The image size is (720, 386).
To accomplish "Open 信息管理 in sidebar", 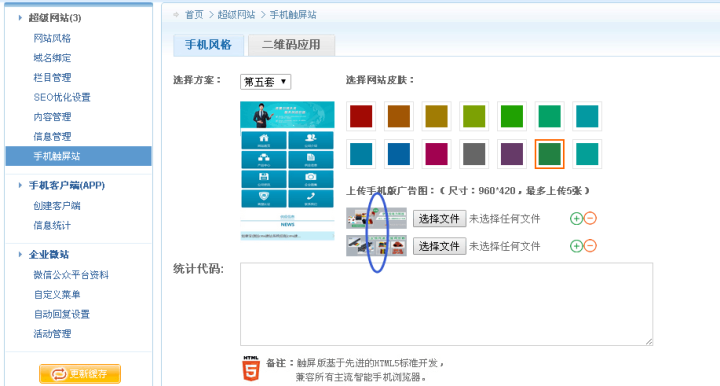I will click(52, 137).
